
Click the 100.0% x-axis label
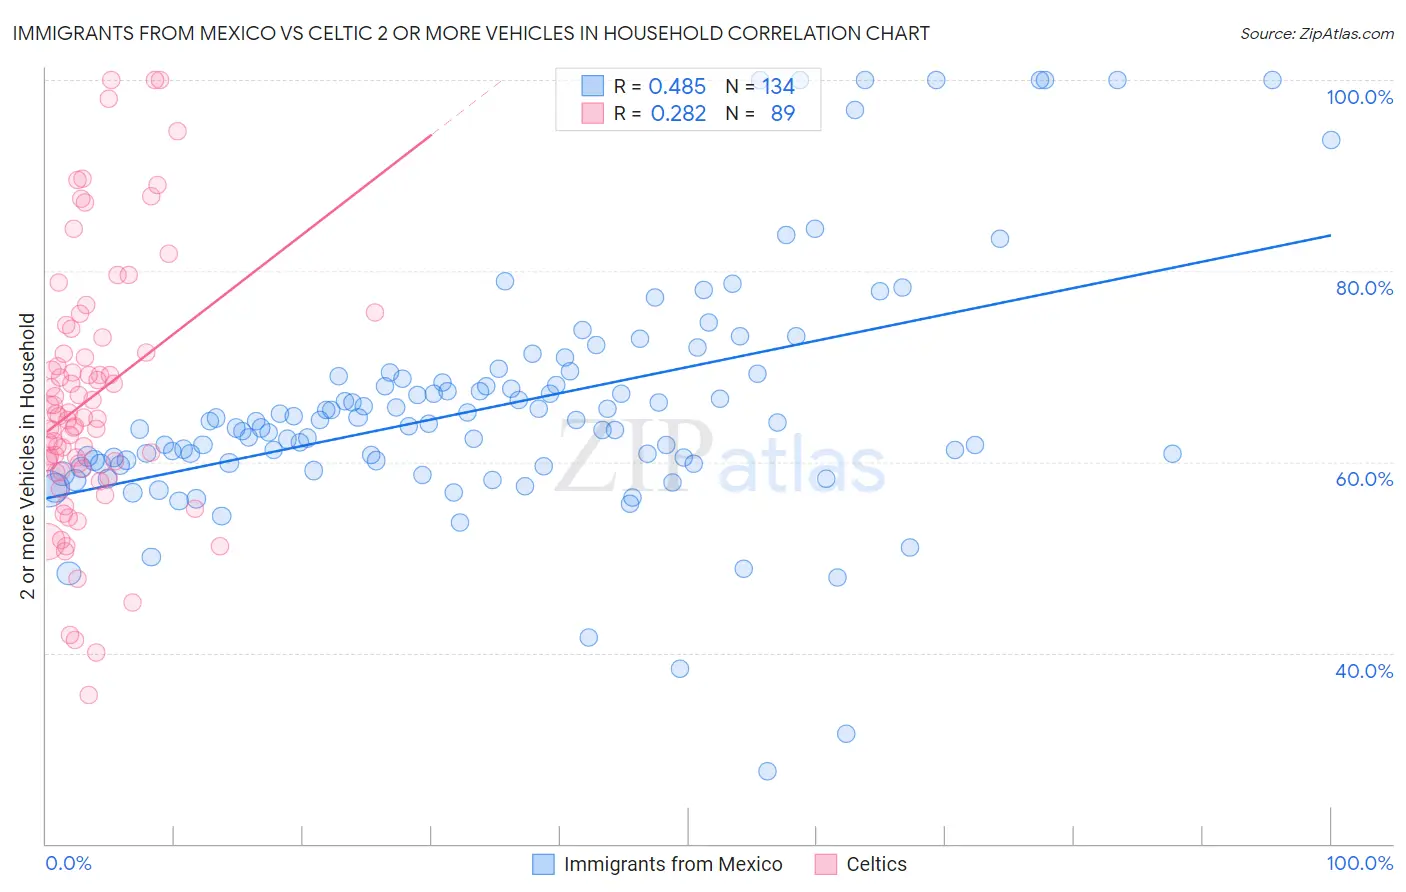[x=1359, y=863]
